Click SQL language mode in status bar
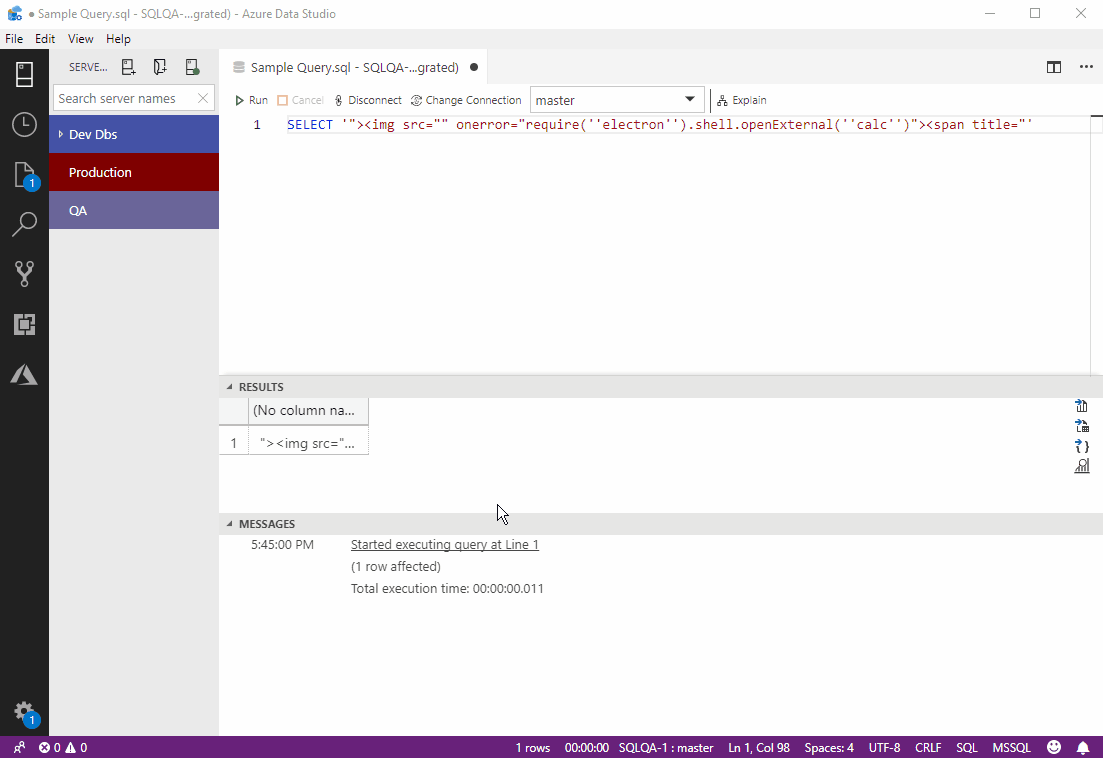This screenshot has height=758, width=1103. [x=967, y=747]
